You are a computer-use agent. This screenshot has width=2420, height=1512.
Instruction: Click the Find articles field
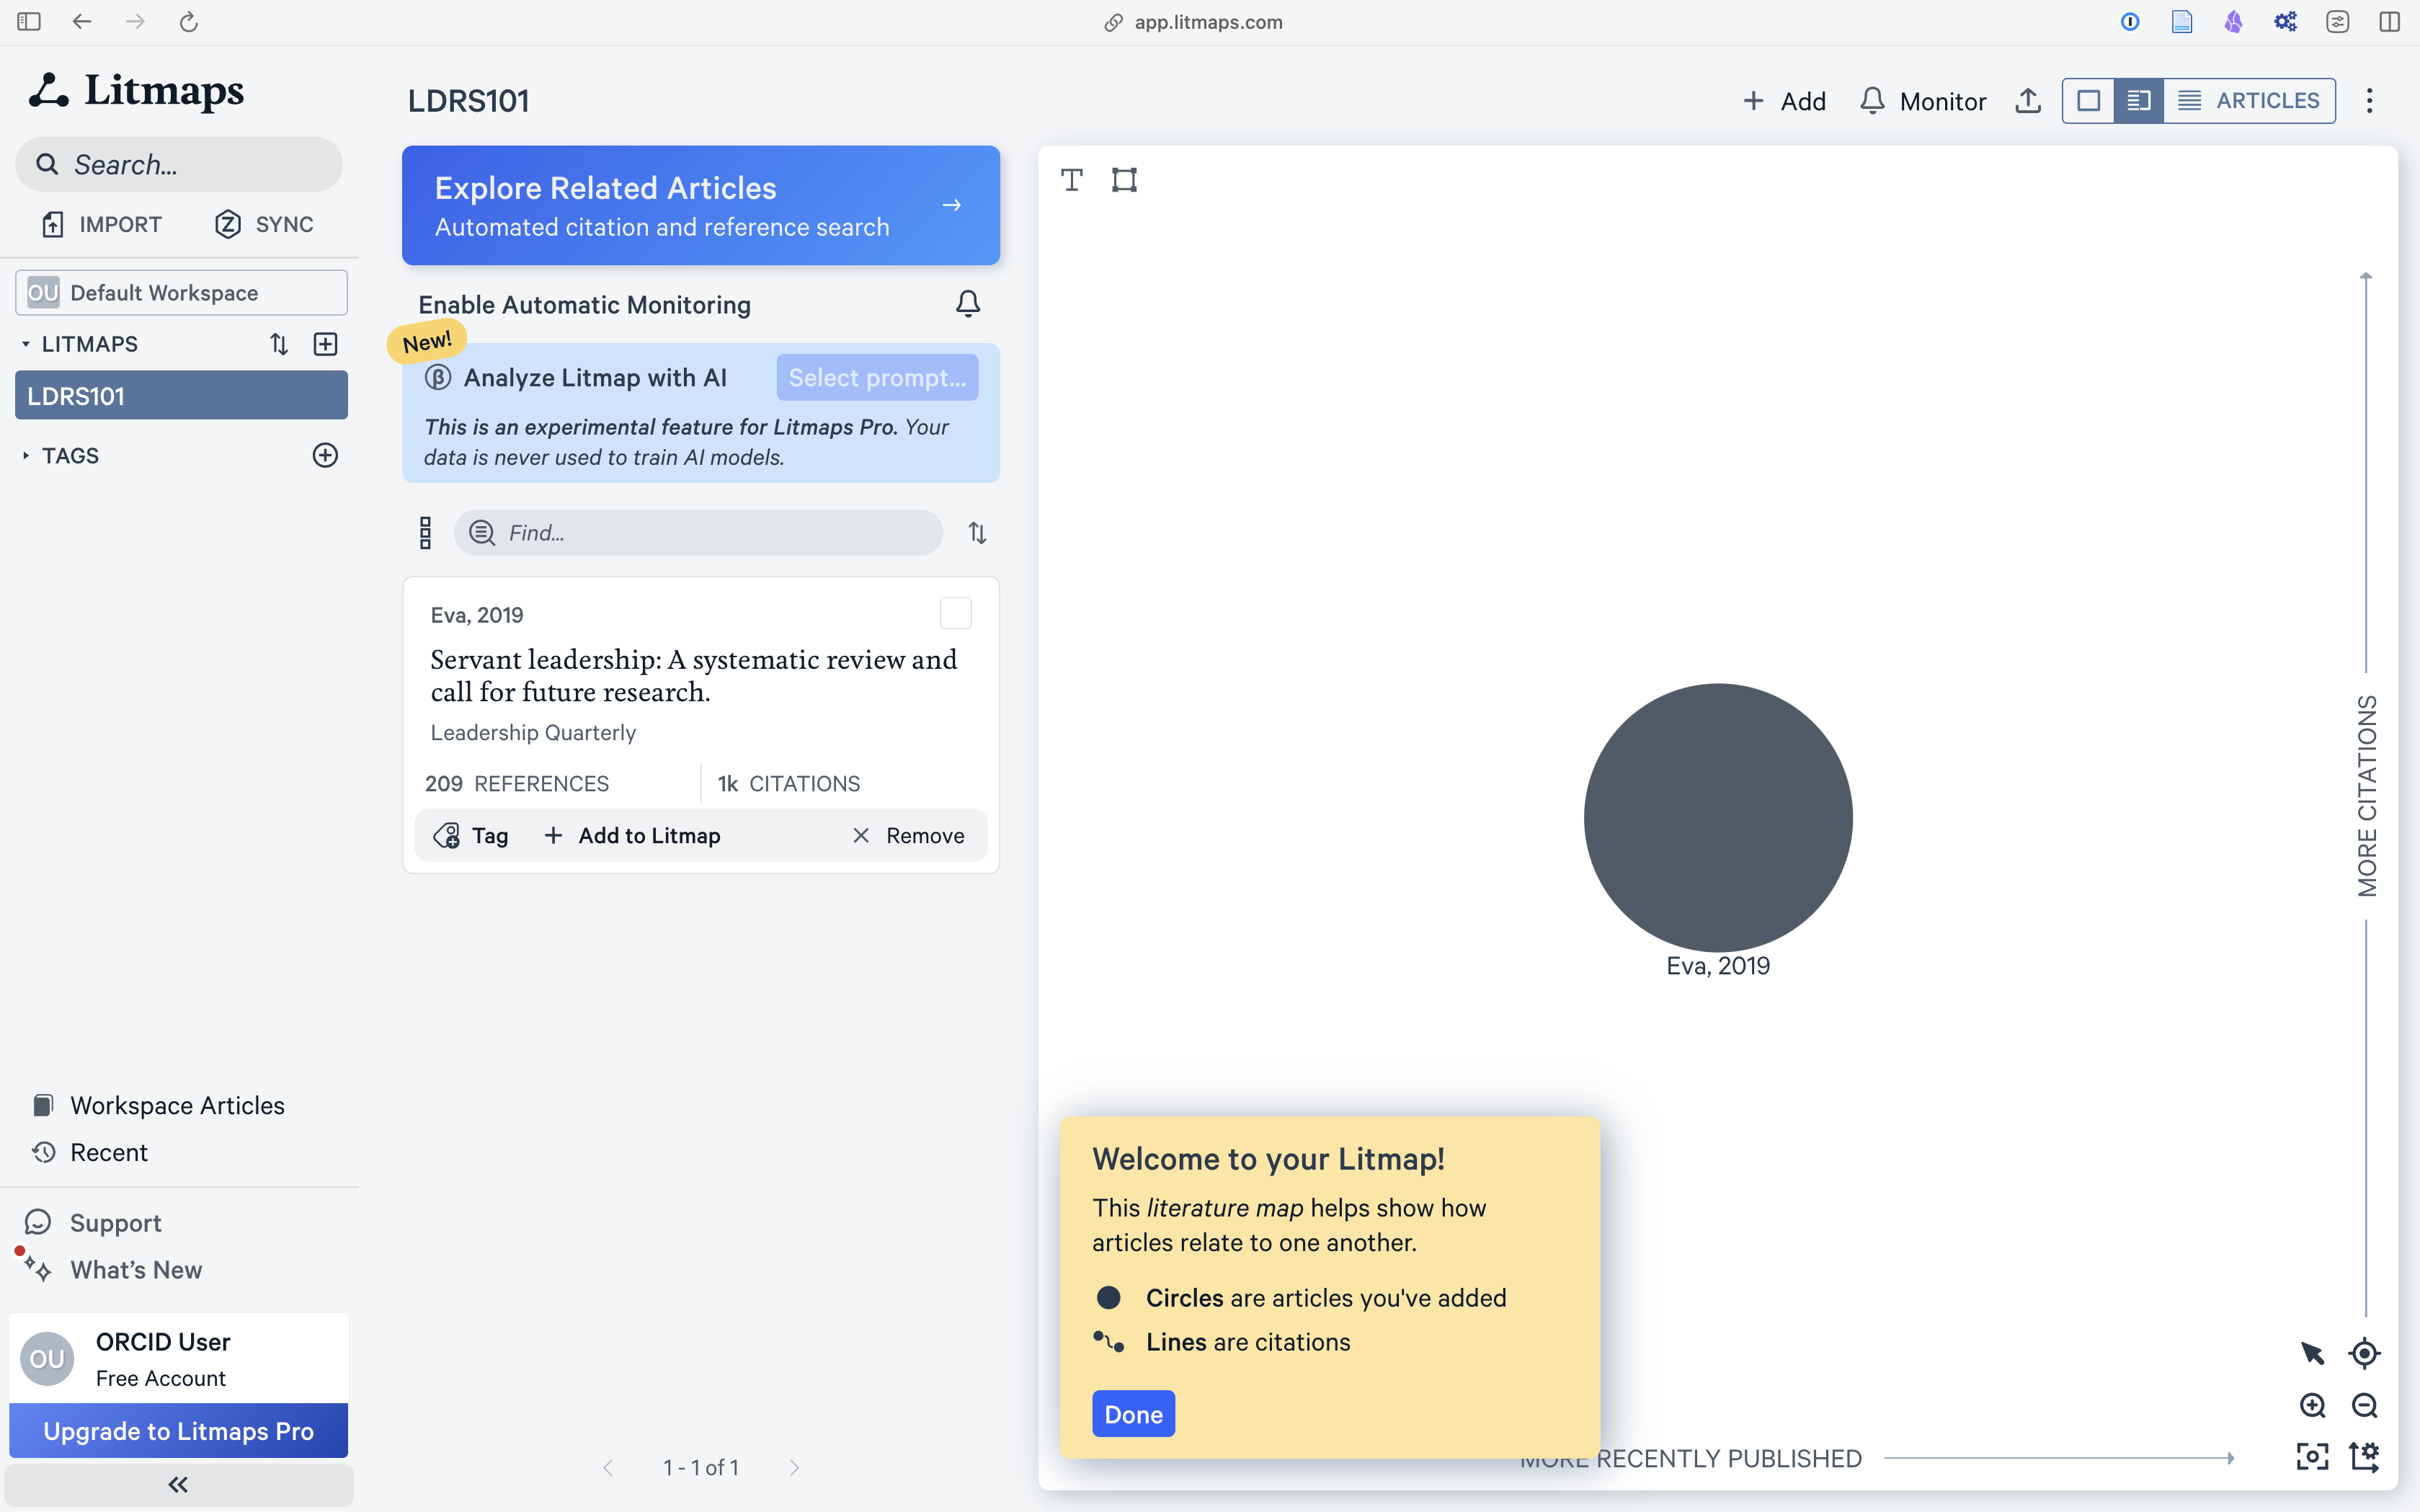tap(698, 533)
